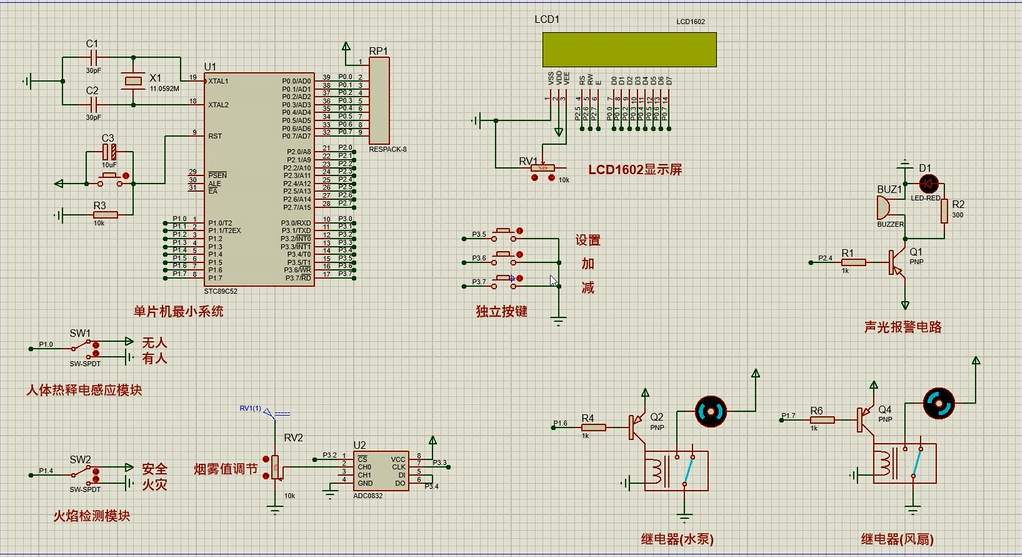Select the water pump motor
Image resolution: width=1022 pixels, height=557 pixels.
711,411
